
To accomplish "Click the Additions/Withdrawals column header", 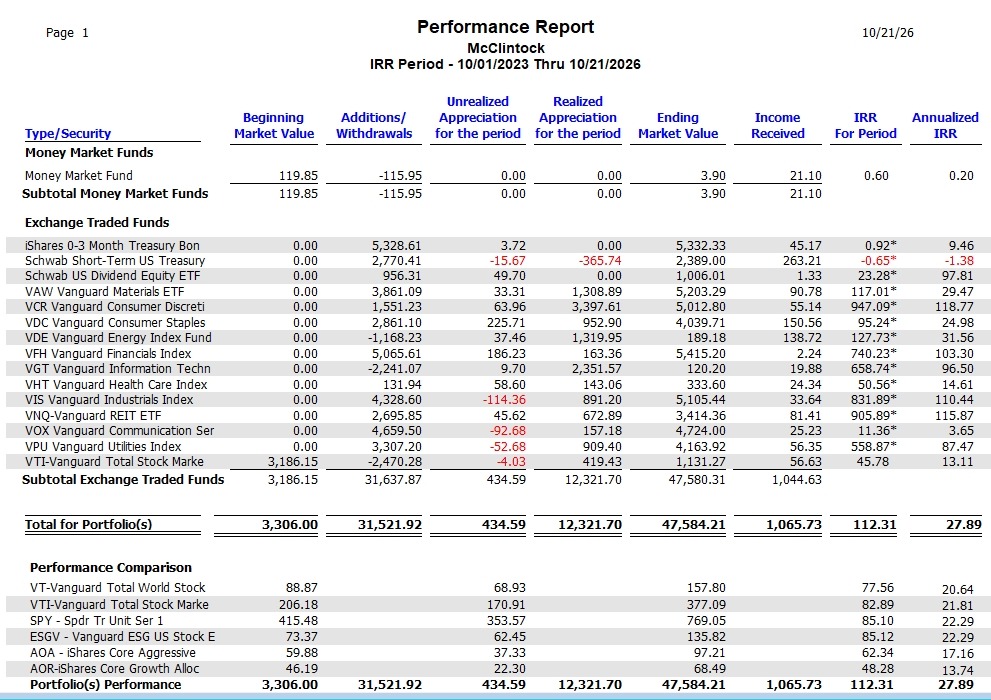I will [374, 125].
